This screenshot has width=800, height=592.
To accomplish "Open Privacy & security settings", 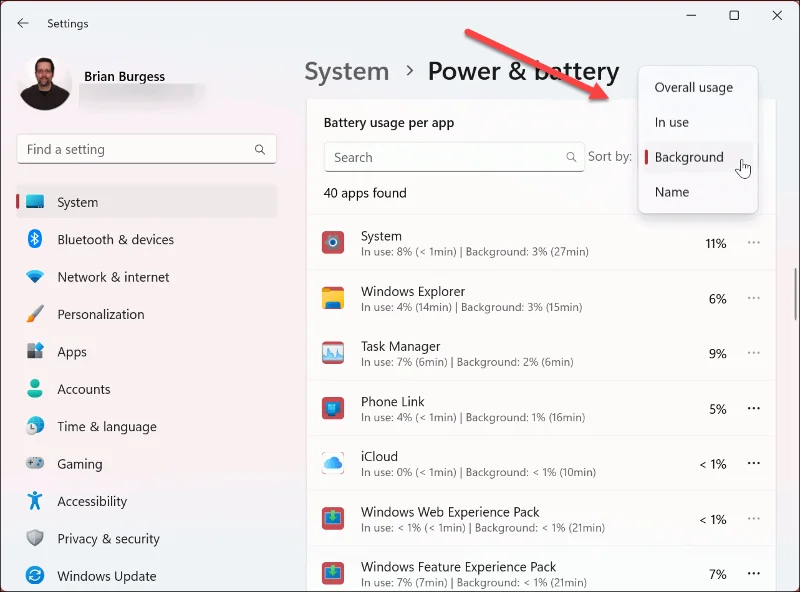I will tap(147, 538).
